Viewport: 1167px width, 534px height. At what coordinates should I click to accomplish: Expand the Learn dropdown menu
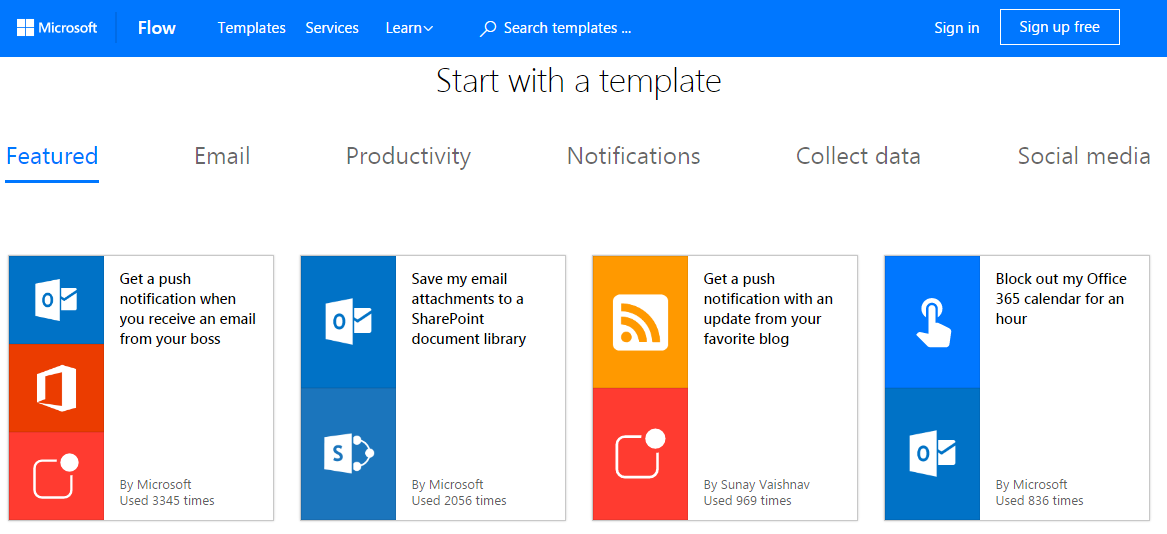pyautogui.click(x=409, y=28)
